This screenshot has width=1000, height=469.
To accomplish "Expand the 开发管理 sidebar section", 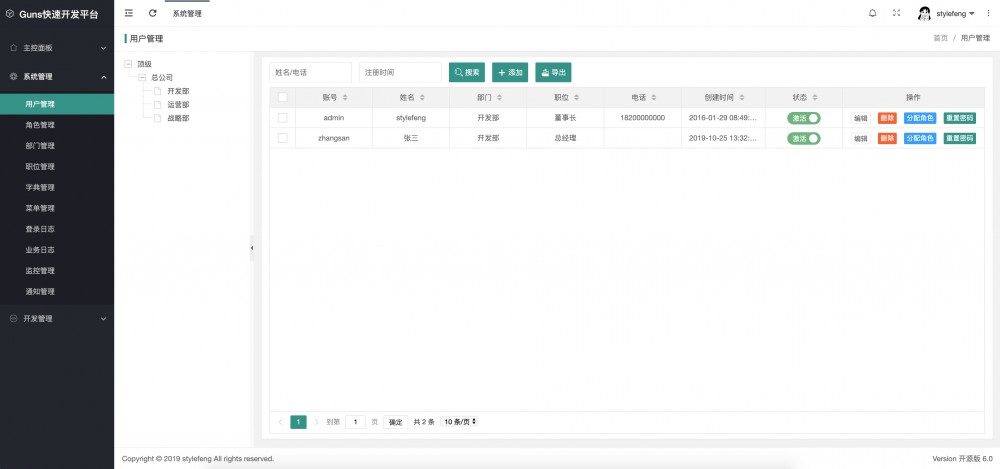I will 103,318.
